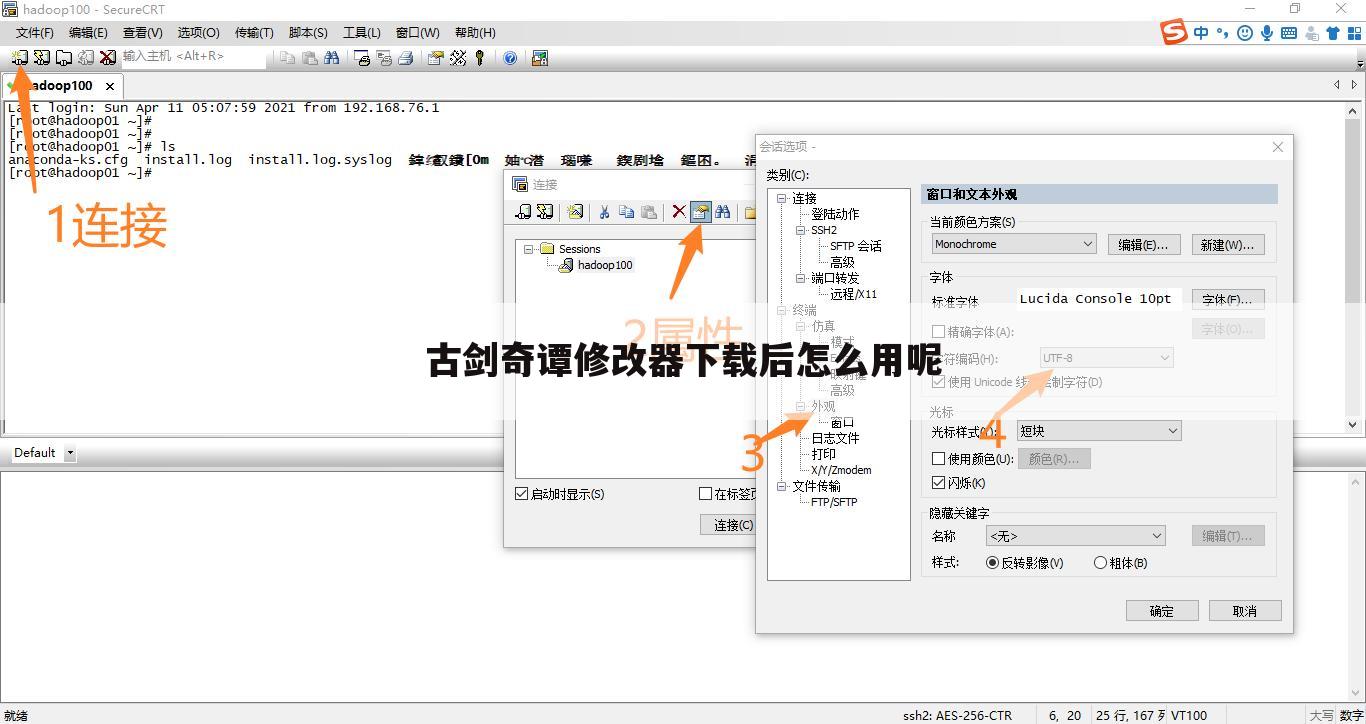Collapse the 文件传输 tree node
The width and height of the screenshot is (1366, 724).
click(x=782, y=486)
